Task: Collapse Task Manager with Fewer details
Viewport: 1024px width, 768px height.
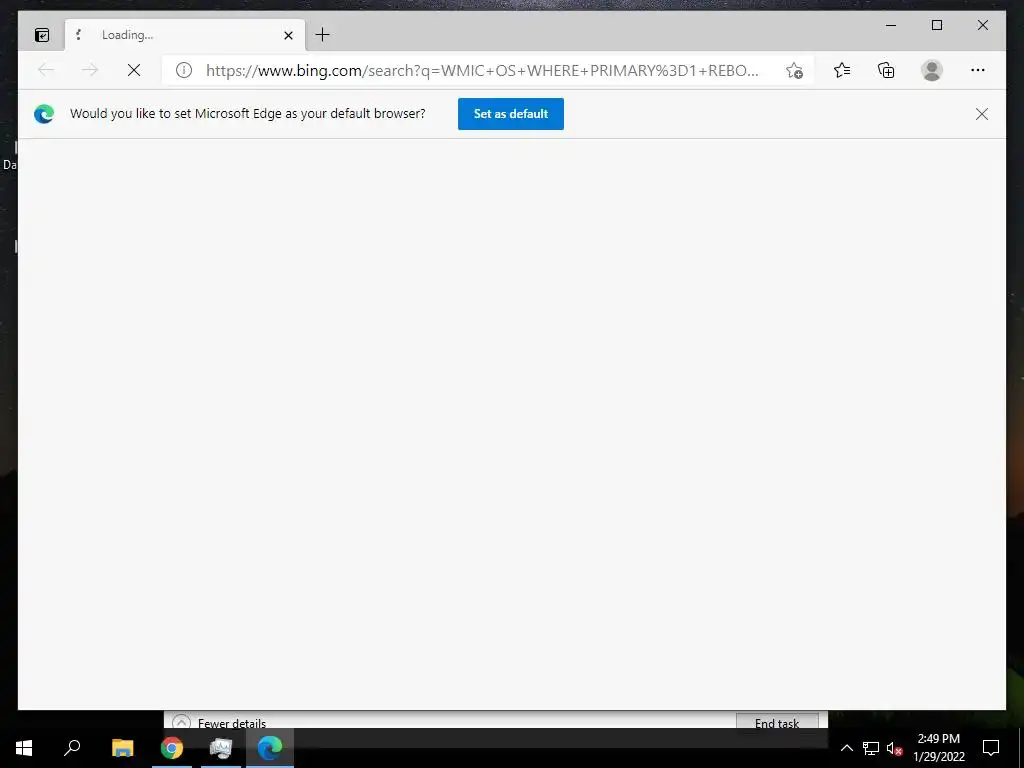Action: pos(219,722)
